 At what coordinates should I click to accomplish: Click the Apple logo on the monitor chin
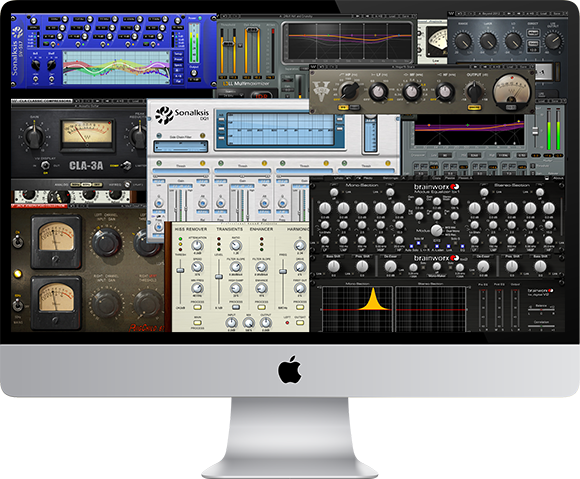point(290,370)
